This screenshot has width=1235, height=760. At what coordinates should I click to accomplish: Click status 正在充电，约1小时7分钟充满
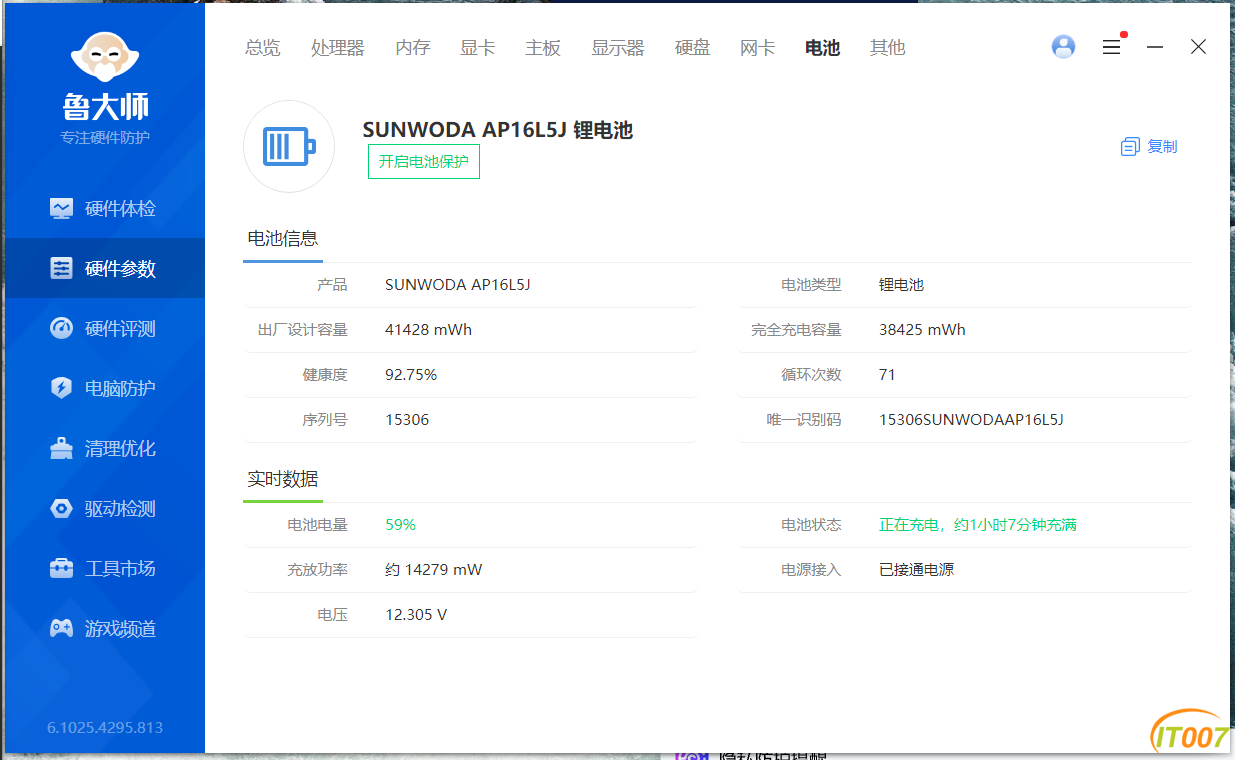(978, 525)
